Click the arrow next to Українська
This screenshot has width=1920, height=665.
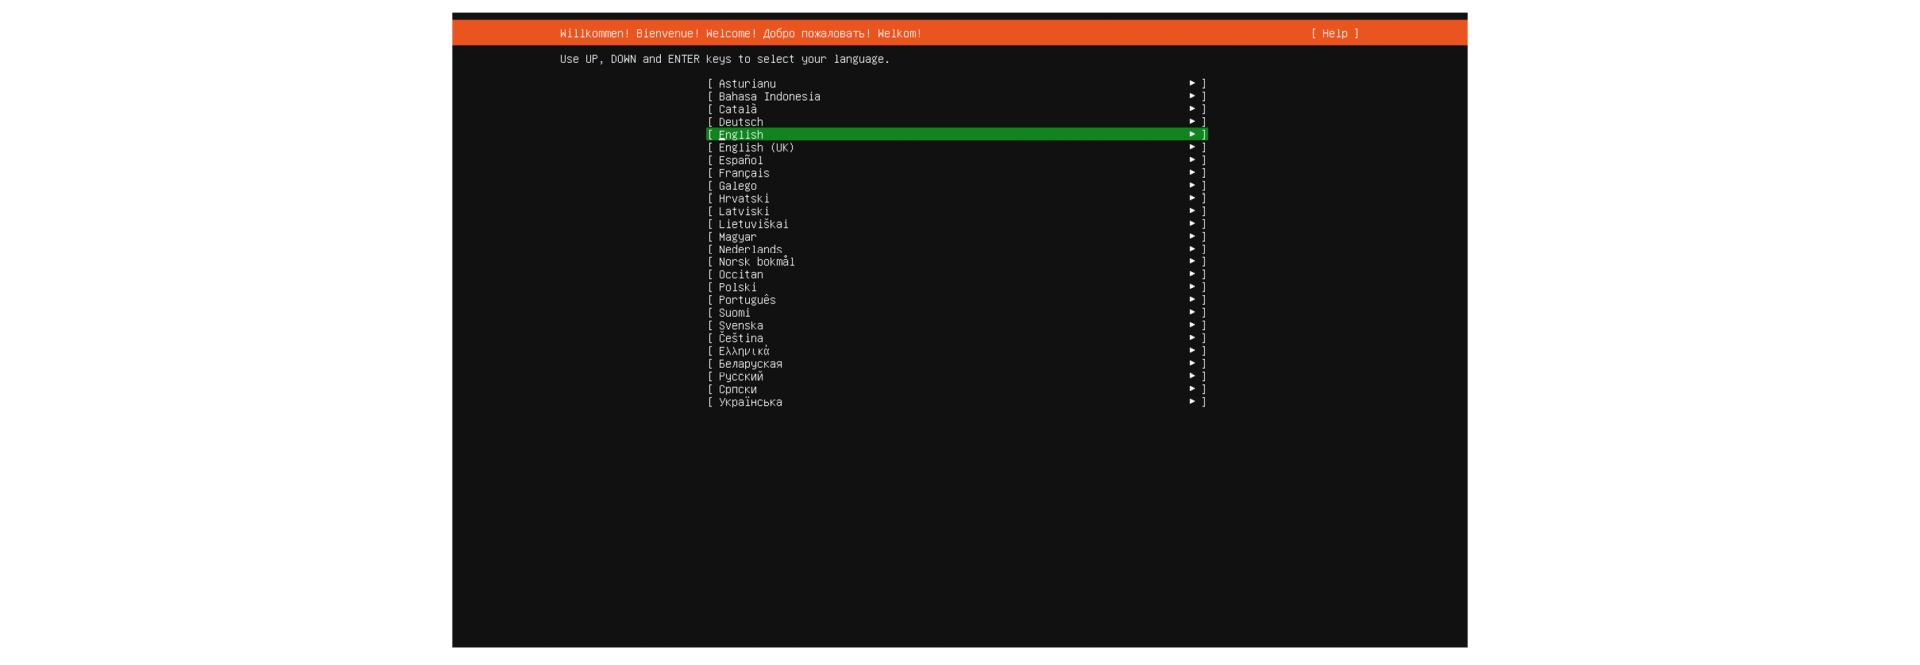pyautogui.click(x=1192, y=402)
